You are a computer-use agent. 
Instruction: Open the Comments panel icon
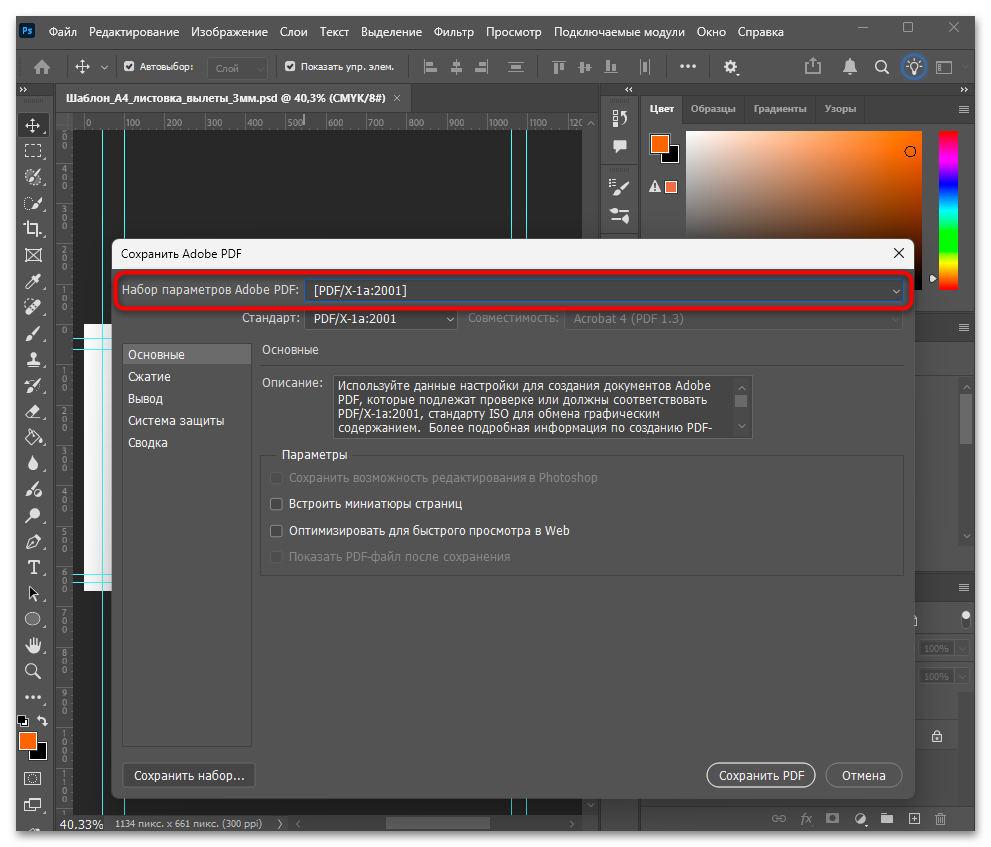tap(619, 146)
